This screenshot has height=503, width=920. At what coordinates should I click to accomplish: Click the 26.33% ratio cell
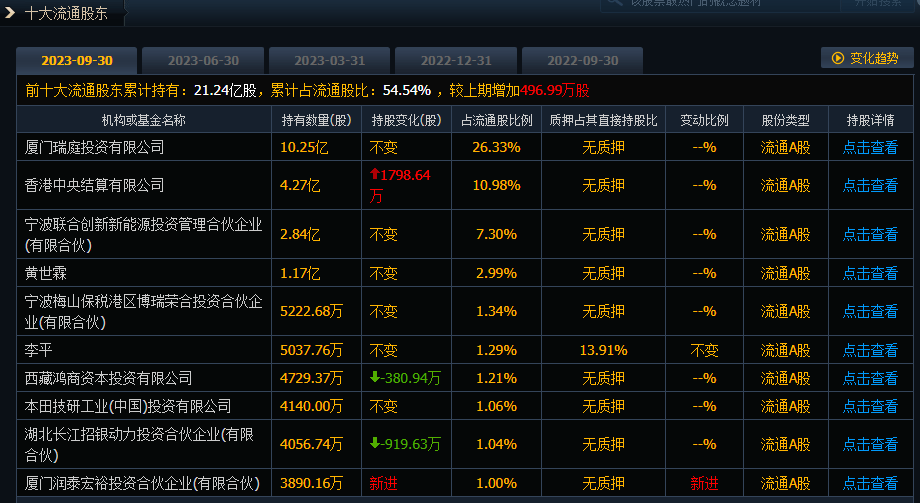tap(496, 147)
